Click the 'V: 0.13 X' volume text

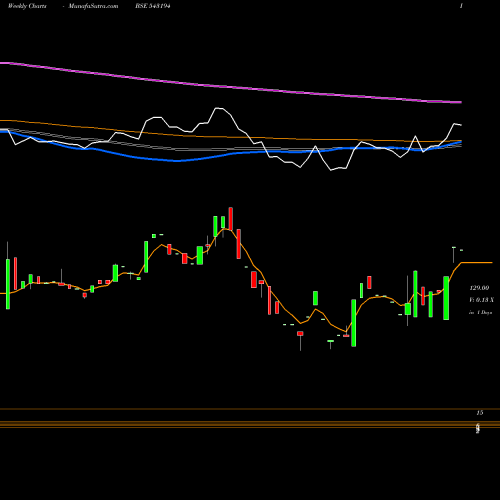tap(481, 300)
